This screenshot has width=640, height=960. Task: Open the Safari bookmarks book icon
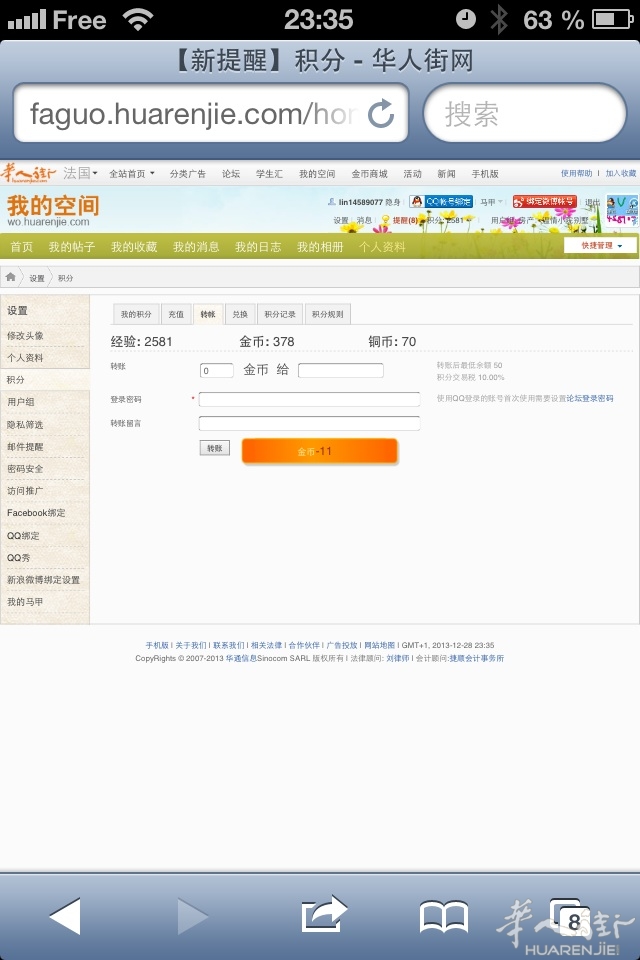(443, 915)
